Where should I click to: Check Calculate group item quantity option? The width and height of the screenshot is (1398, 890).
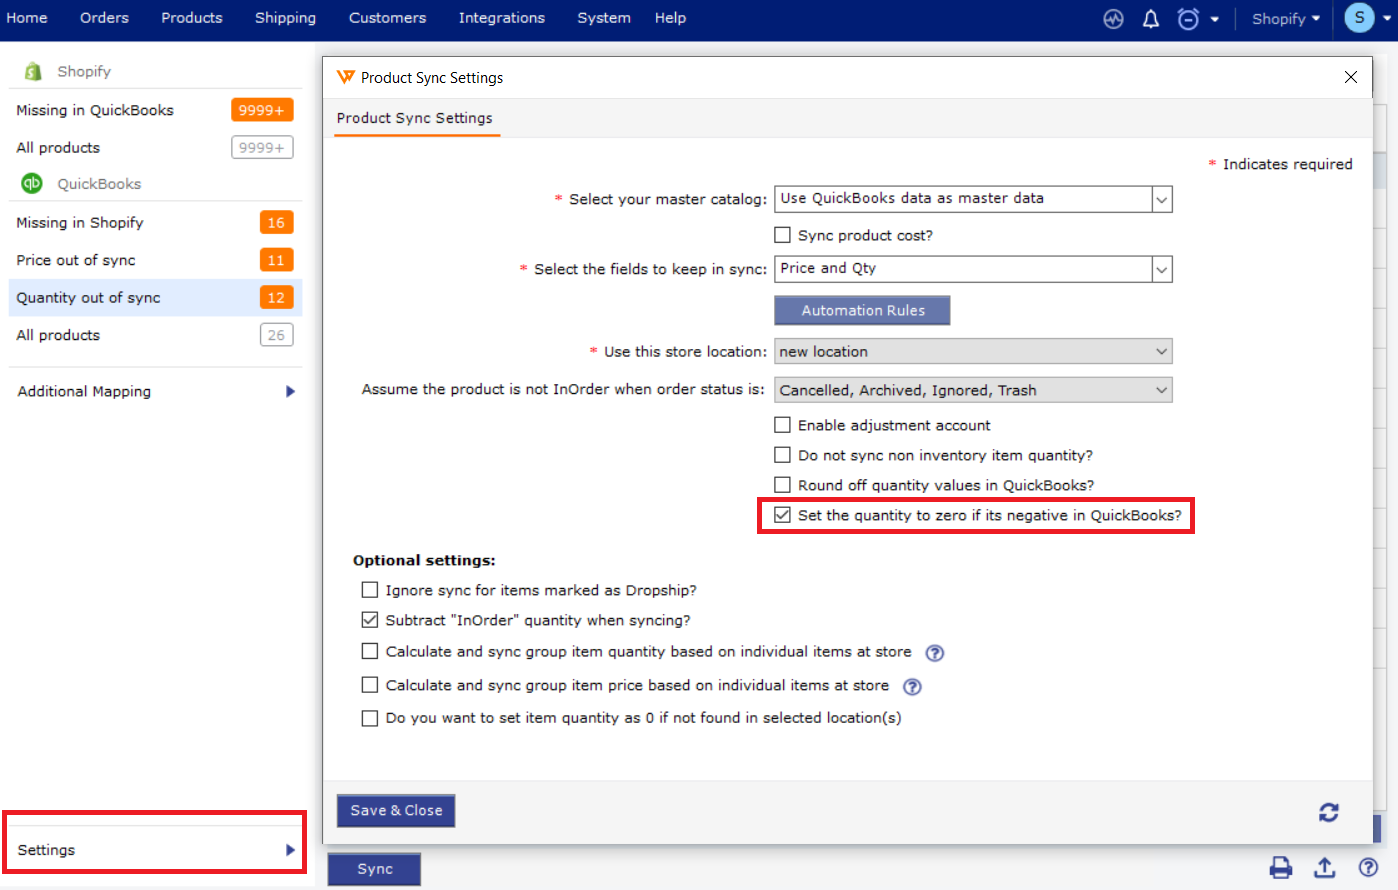(370, 651)
